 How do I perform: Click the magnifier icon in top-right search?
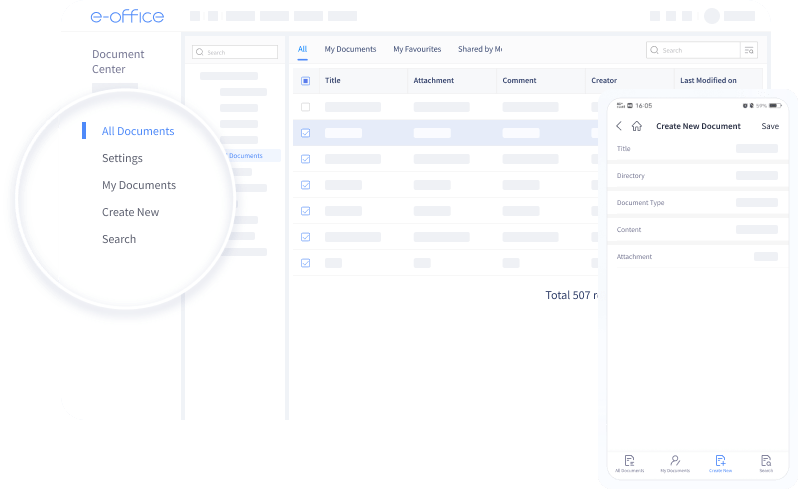[x=654, y=50]
